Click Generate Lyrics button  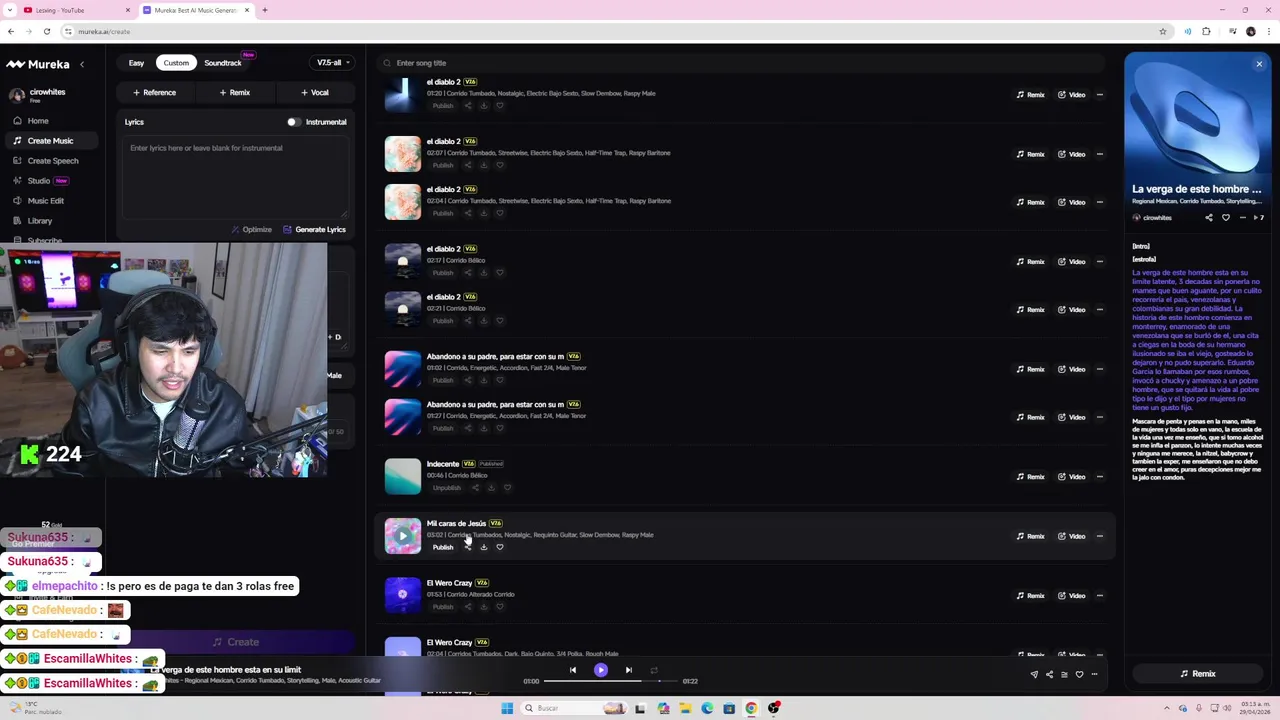point(314,230)
